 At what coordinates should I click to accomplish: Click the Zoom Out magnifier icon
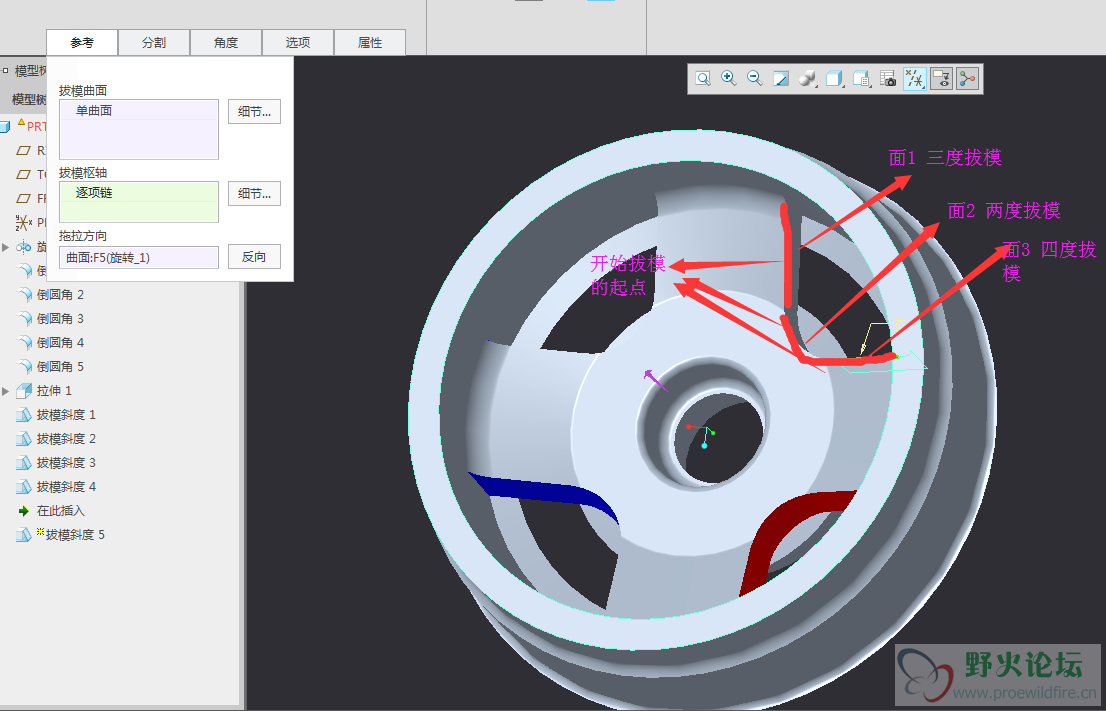pyautogui.click(x=755, y=79)
